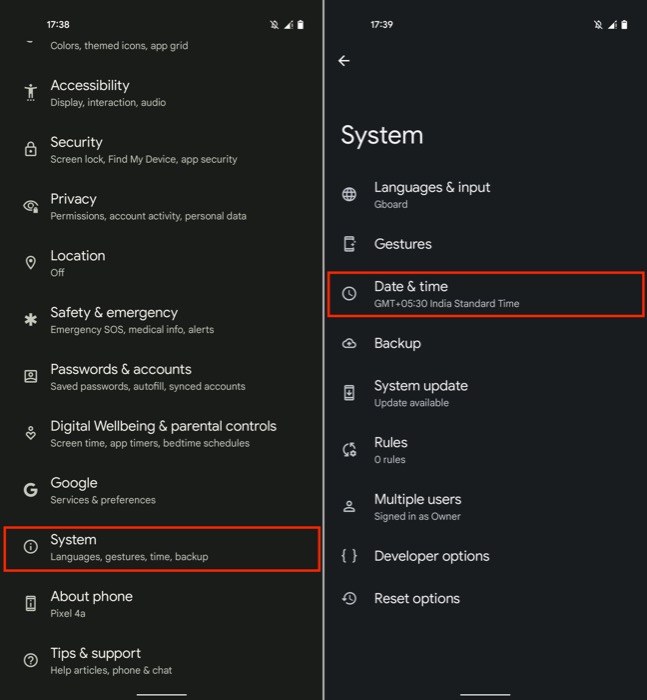Screen dimensions: 647x700
Task: Tap the Passwords & accounts person-card icon
Action: click(x=30, y=376)
